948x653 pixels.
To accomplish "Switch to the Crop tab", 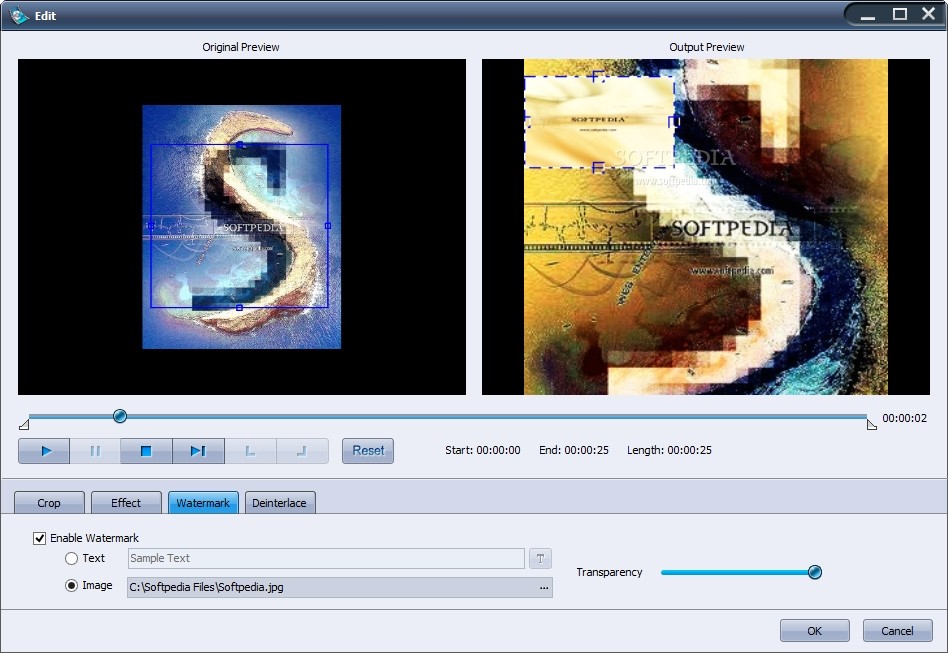I will 49,502.
